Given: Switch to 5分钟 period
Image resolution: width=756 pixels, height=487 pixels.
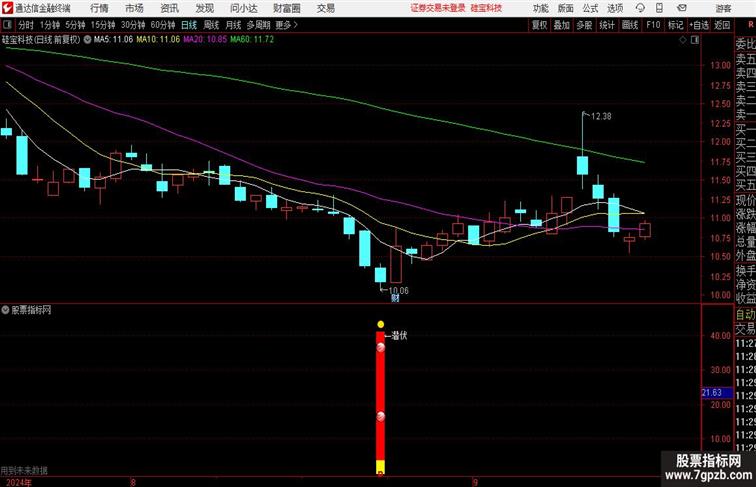Looking at the screenshot, I should tap(75, 25).
